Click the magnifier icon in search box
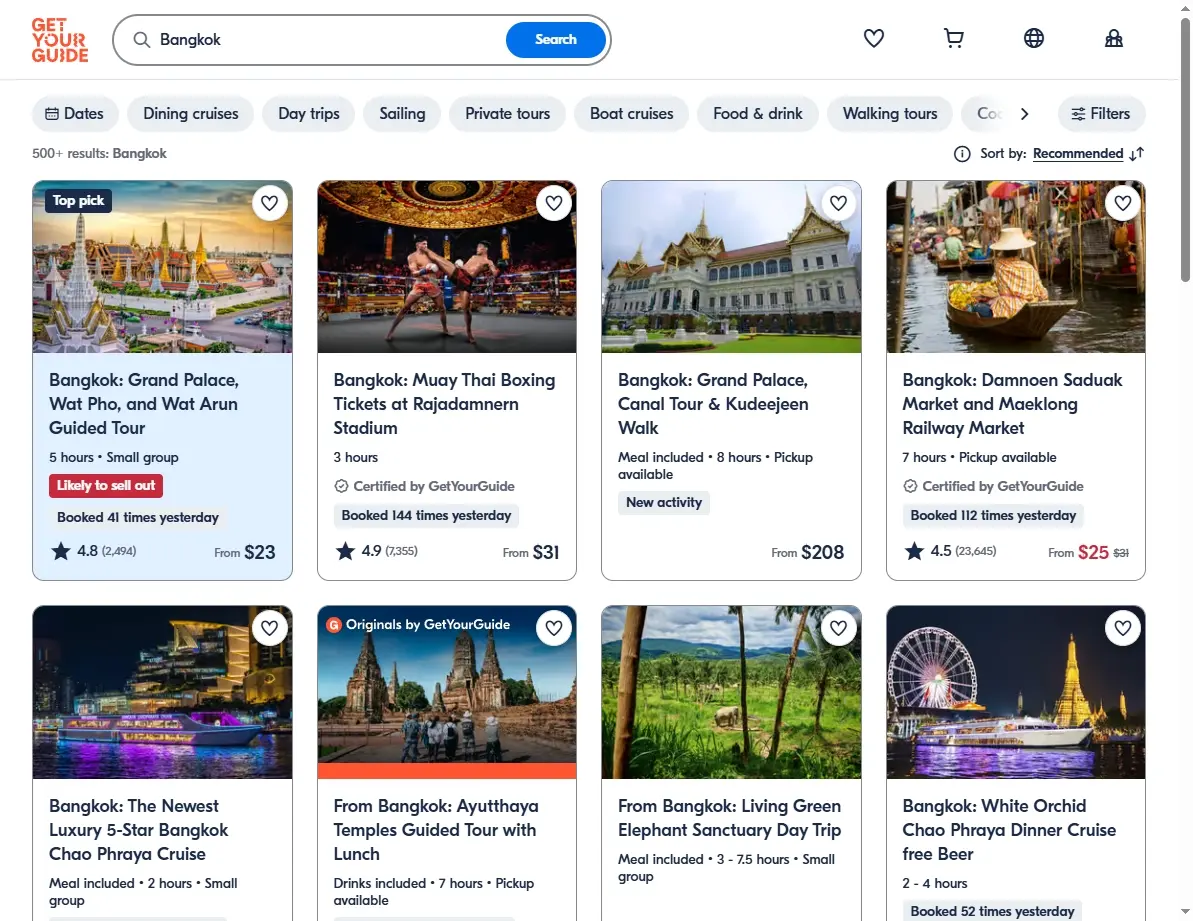This screenshot has height=921, width=1193. (142, 40)
